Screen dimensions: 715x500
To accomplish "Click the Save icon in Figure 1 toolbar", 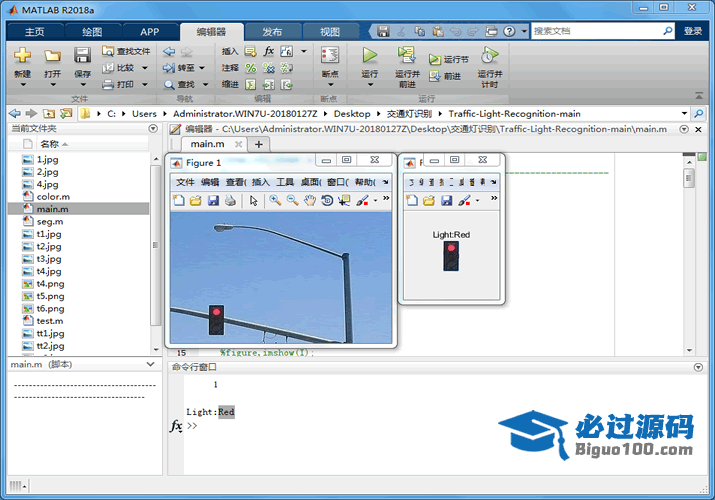I will click(213, 201).
